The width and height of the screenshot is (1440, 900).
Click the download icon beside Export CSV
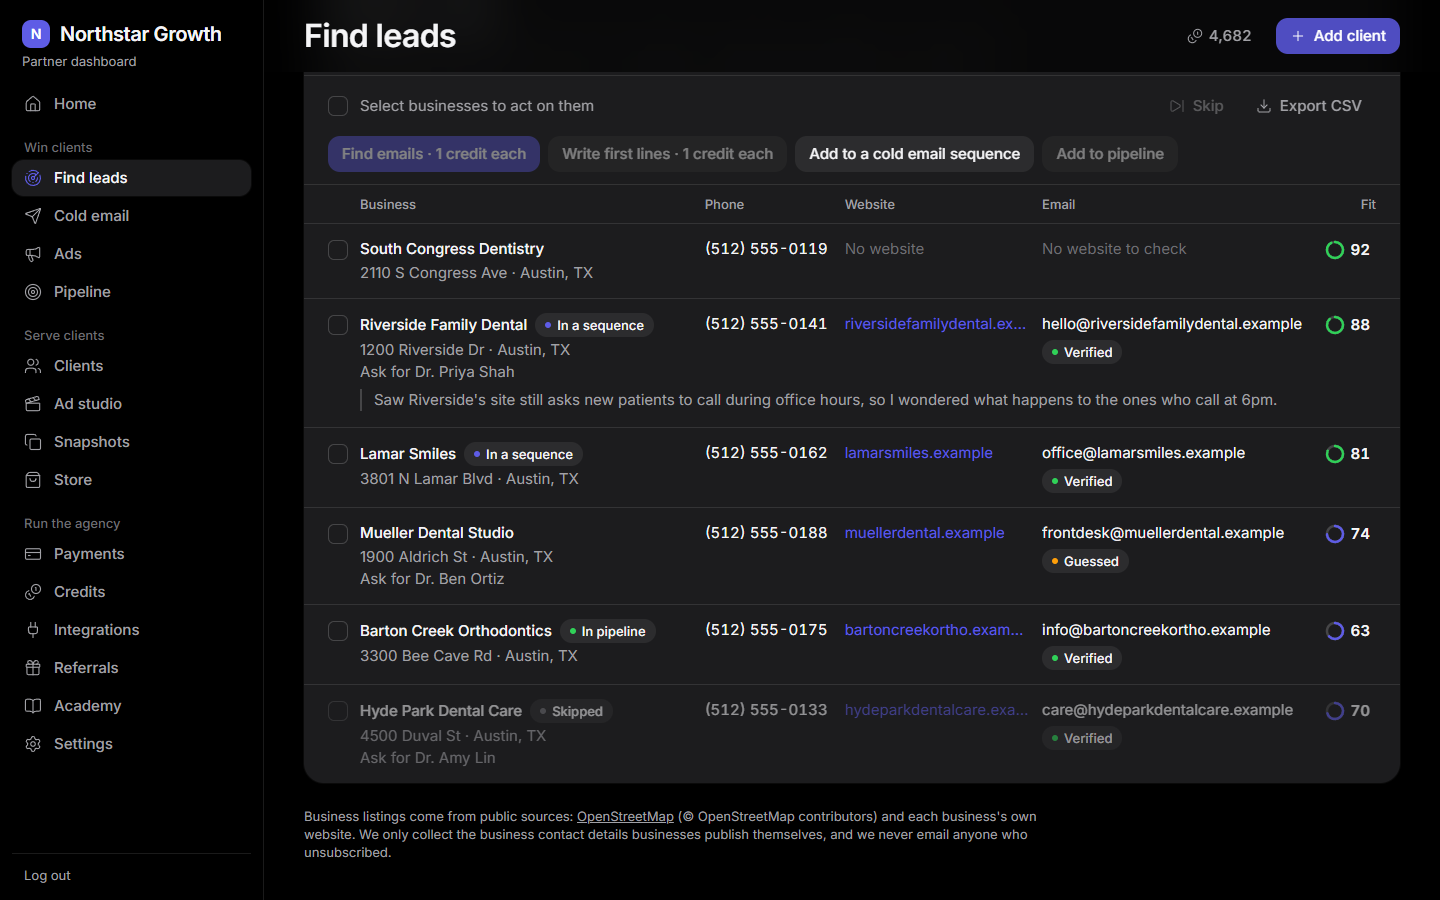click(1264, 106)
